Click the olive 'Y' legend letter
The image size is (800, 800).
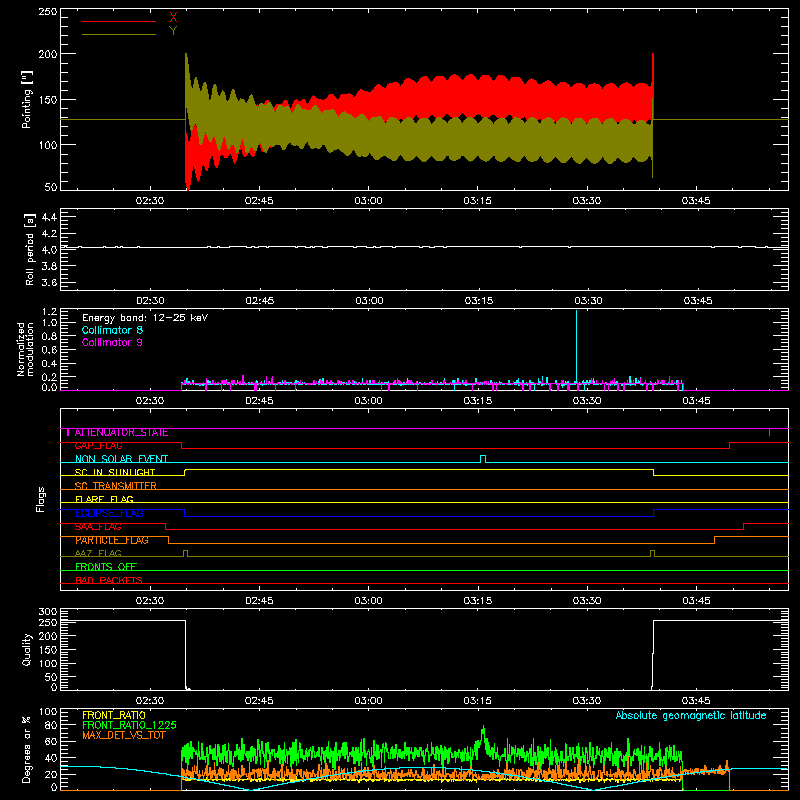click(x=173, y=31)
